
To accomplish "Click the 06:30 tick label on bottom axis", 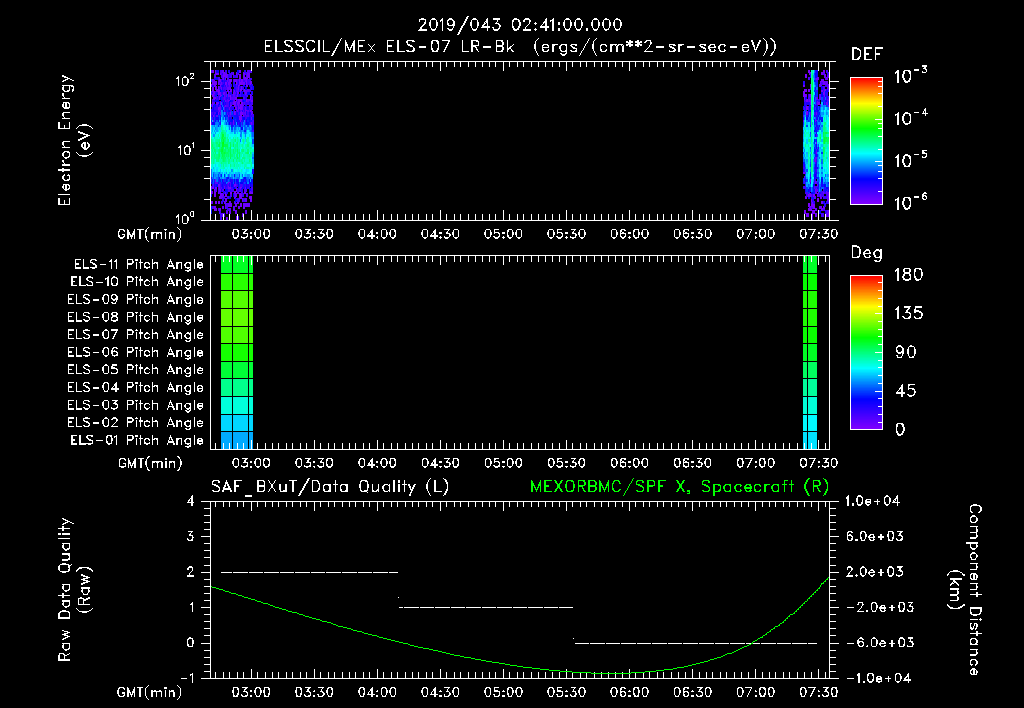I will click(x=692, y=692).
